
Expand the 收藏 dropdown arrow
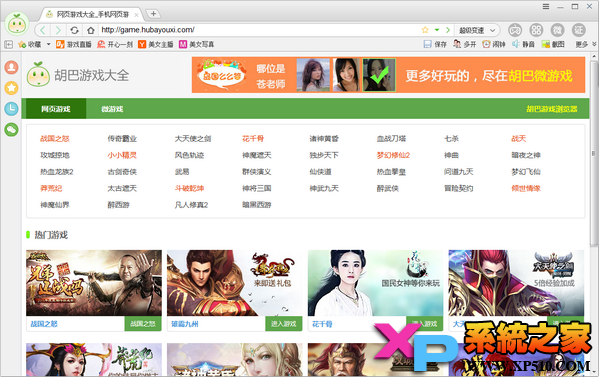click(49, 44)
